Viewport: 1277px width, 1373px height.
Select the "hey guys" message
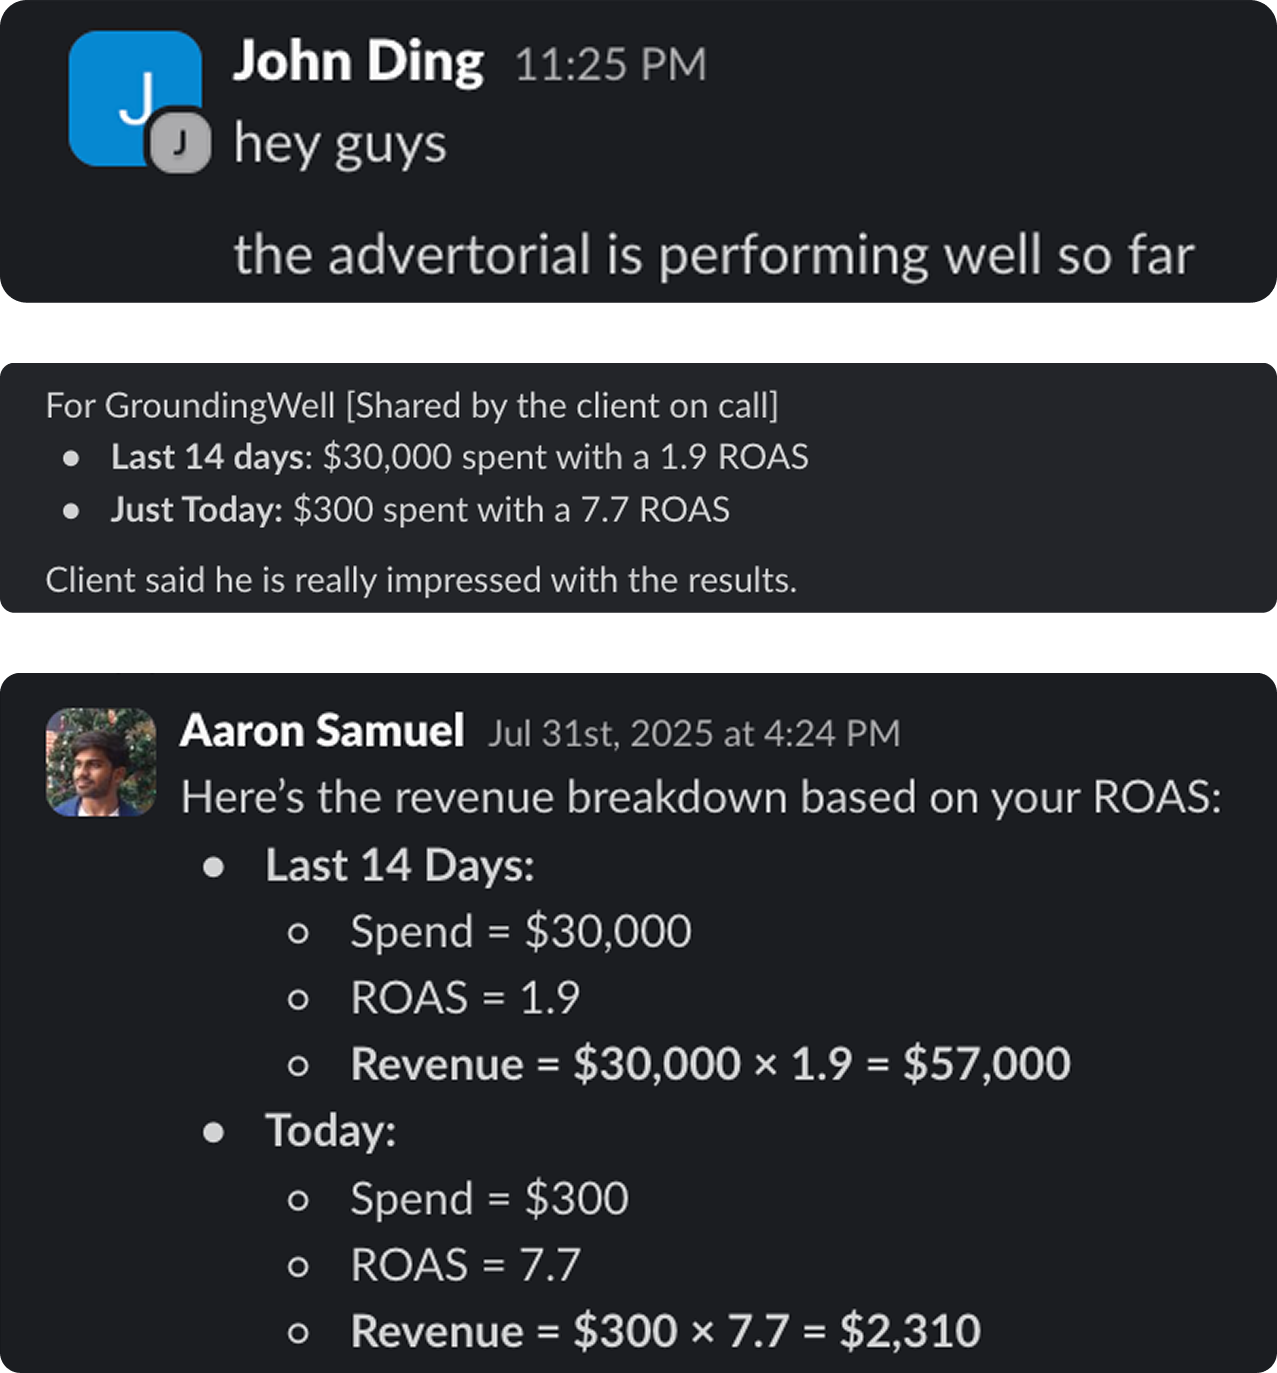(340, 143)
